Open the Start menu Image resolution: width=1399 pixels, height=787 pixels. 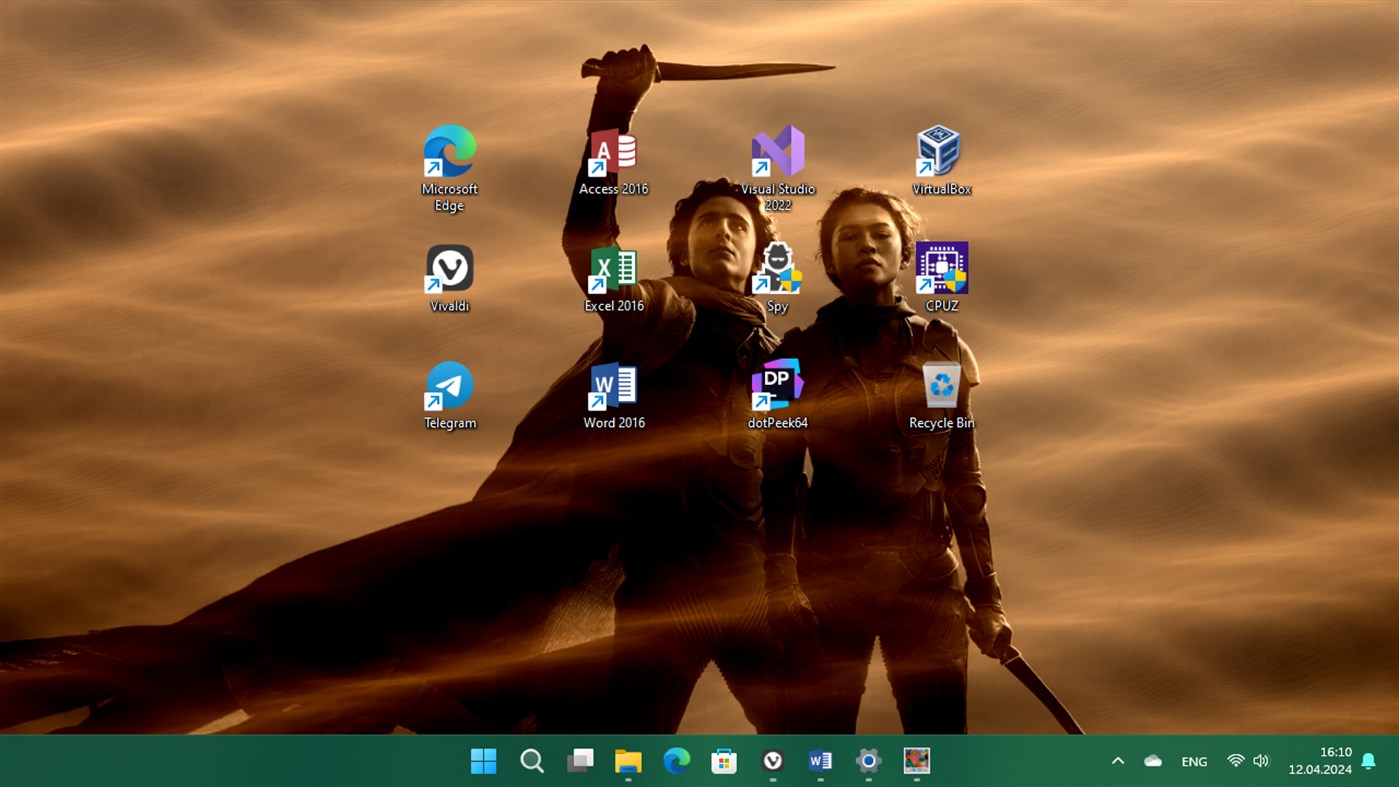483,761
